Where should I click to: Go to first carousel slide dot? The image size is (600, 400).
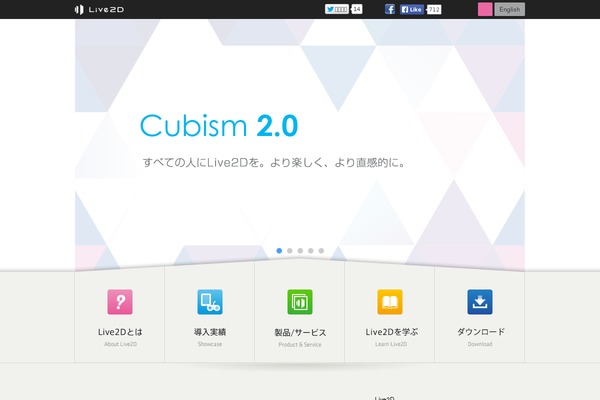tap(279, 251)
